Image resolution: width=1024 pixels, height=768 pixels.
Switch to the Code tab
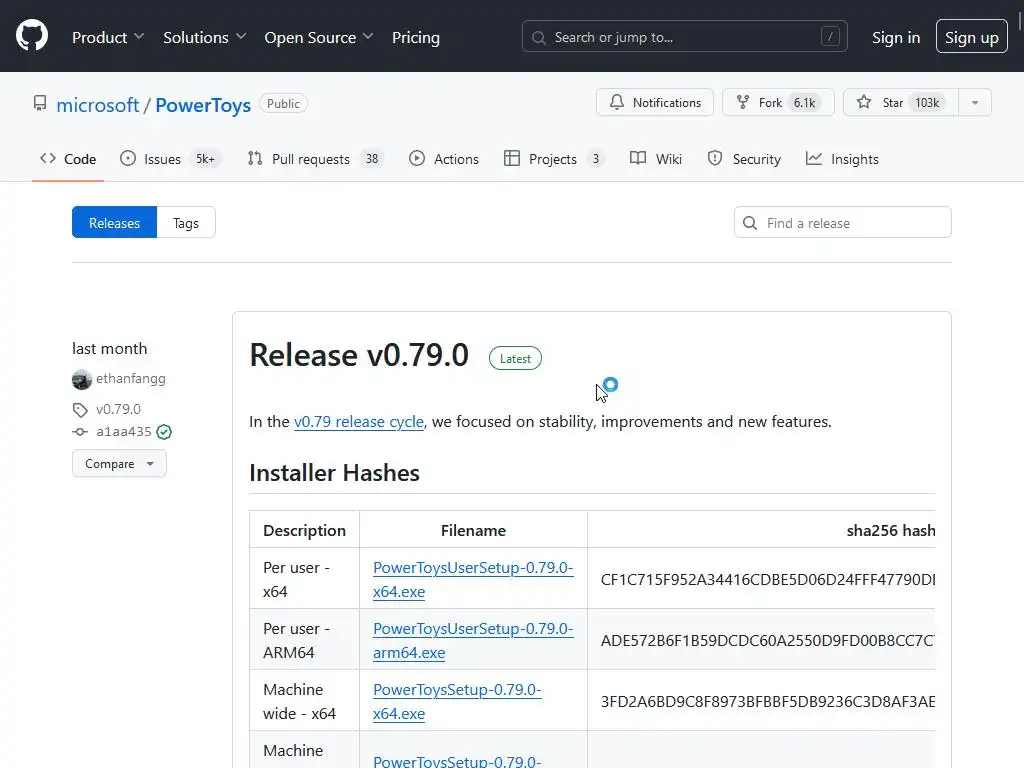click(x=68, y=159)
